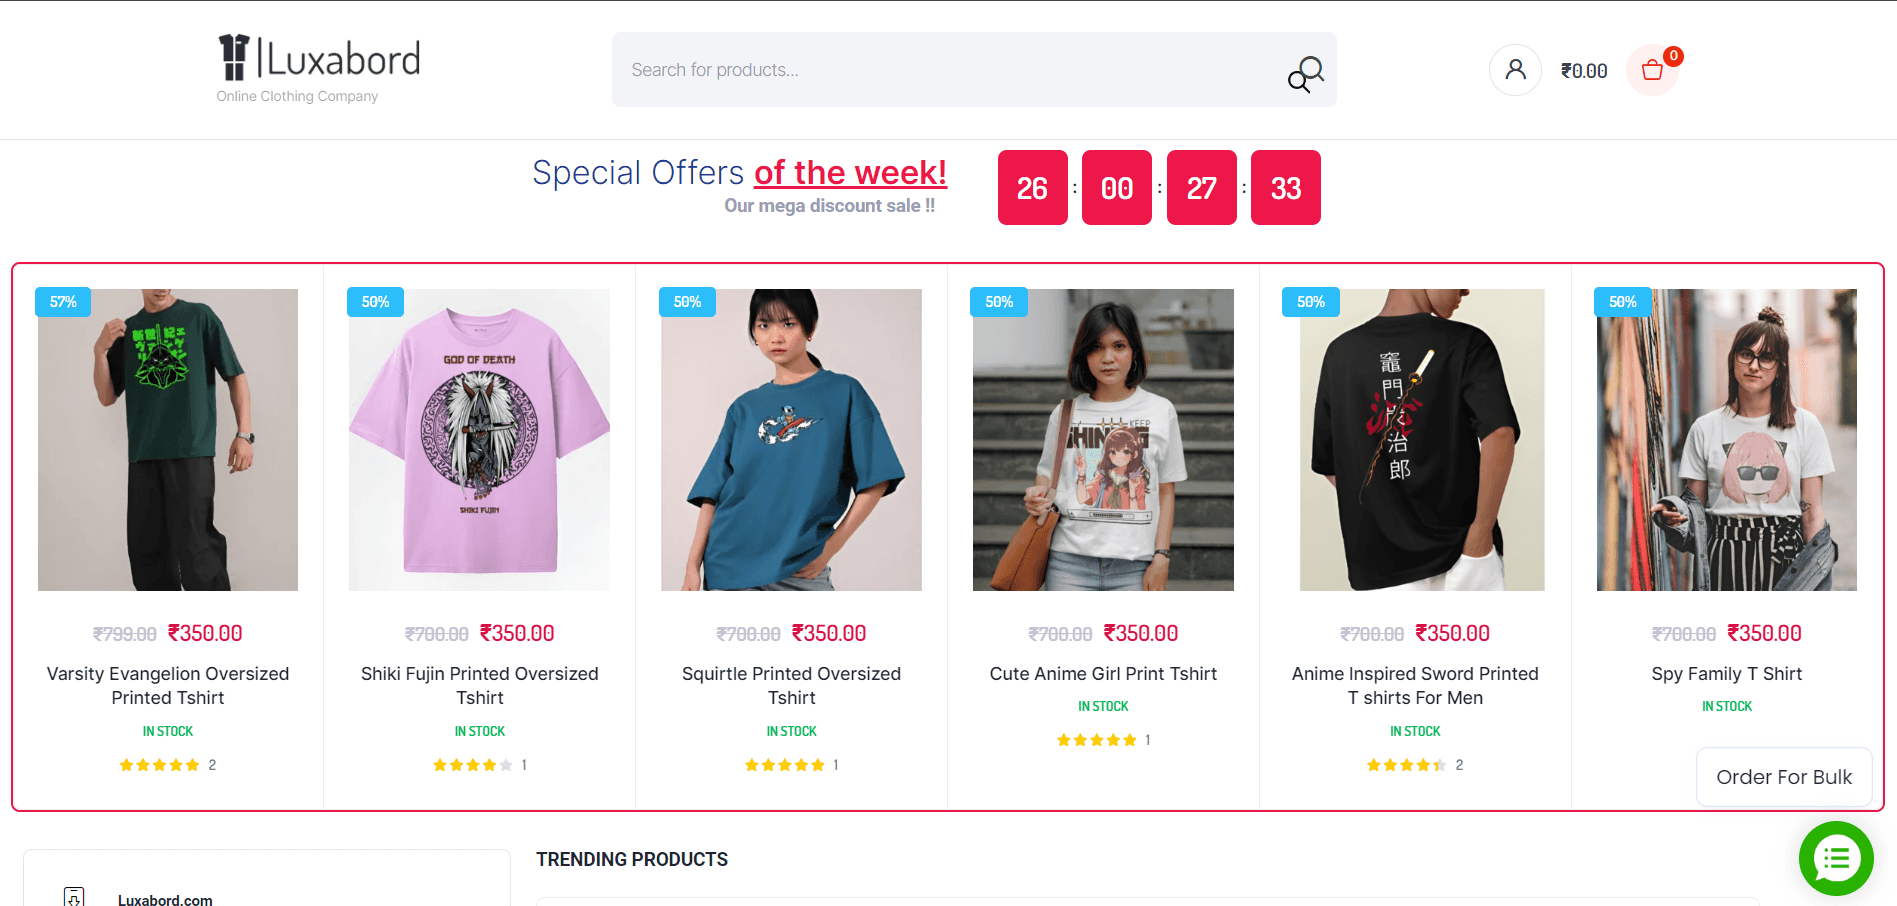The height and width of the screenshot is (906, 1897).
Task: Click the star rating under Squirtle Tshirt
Action: [x=785, y=765]
